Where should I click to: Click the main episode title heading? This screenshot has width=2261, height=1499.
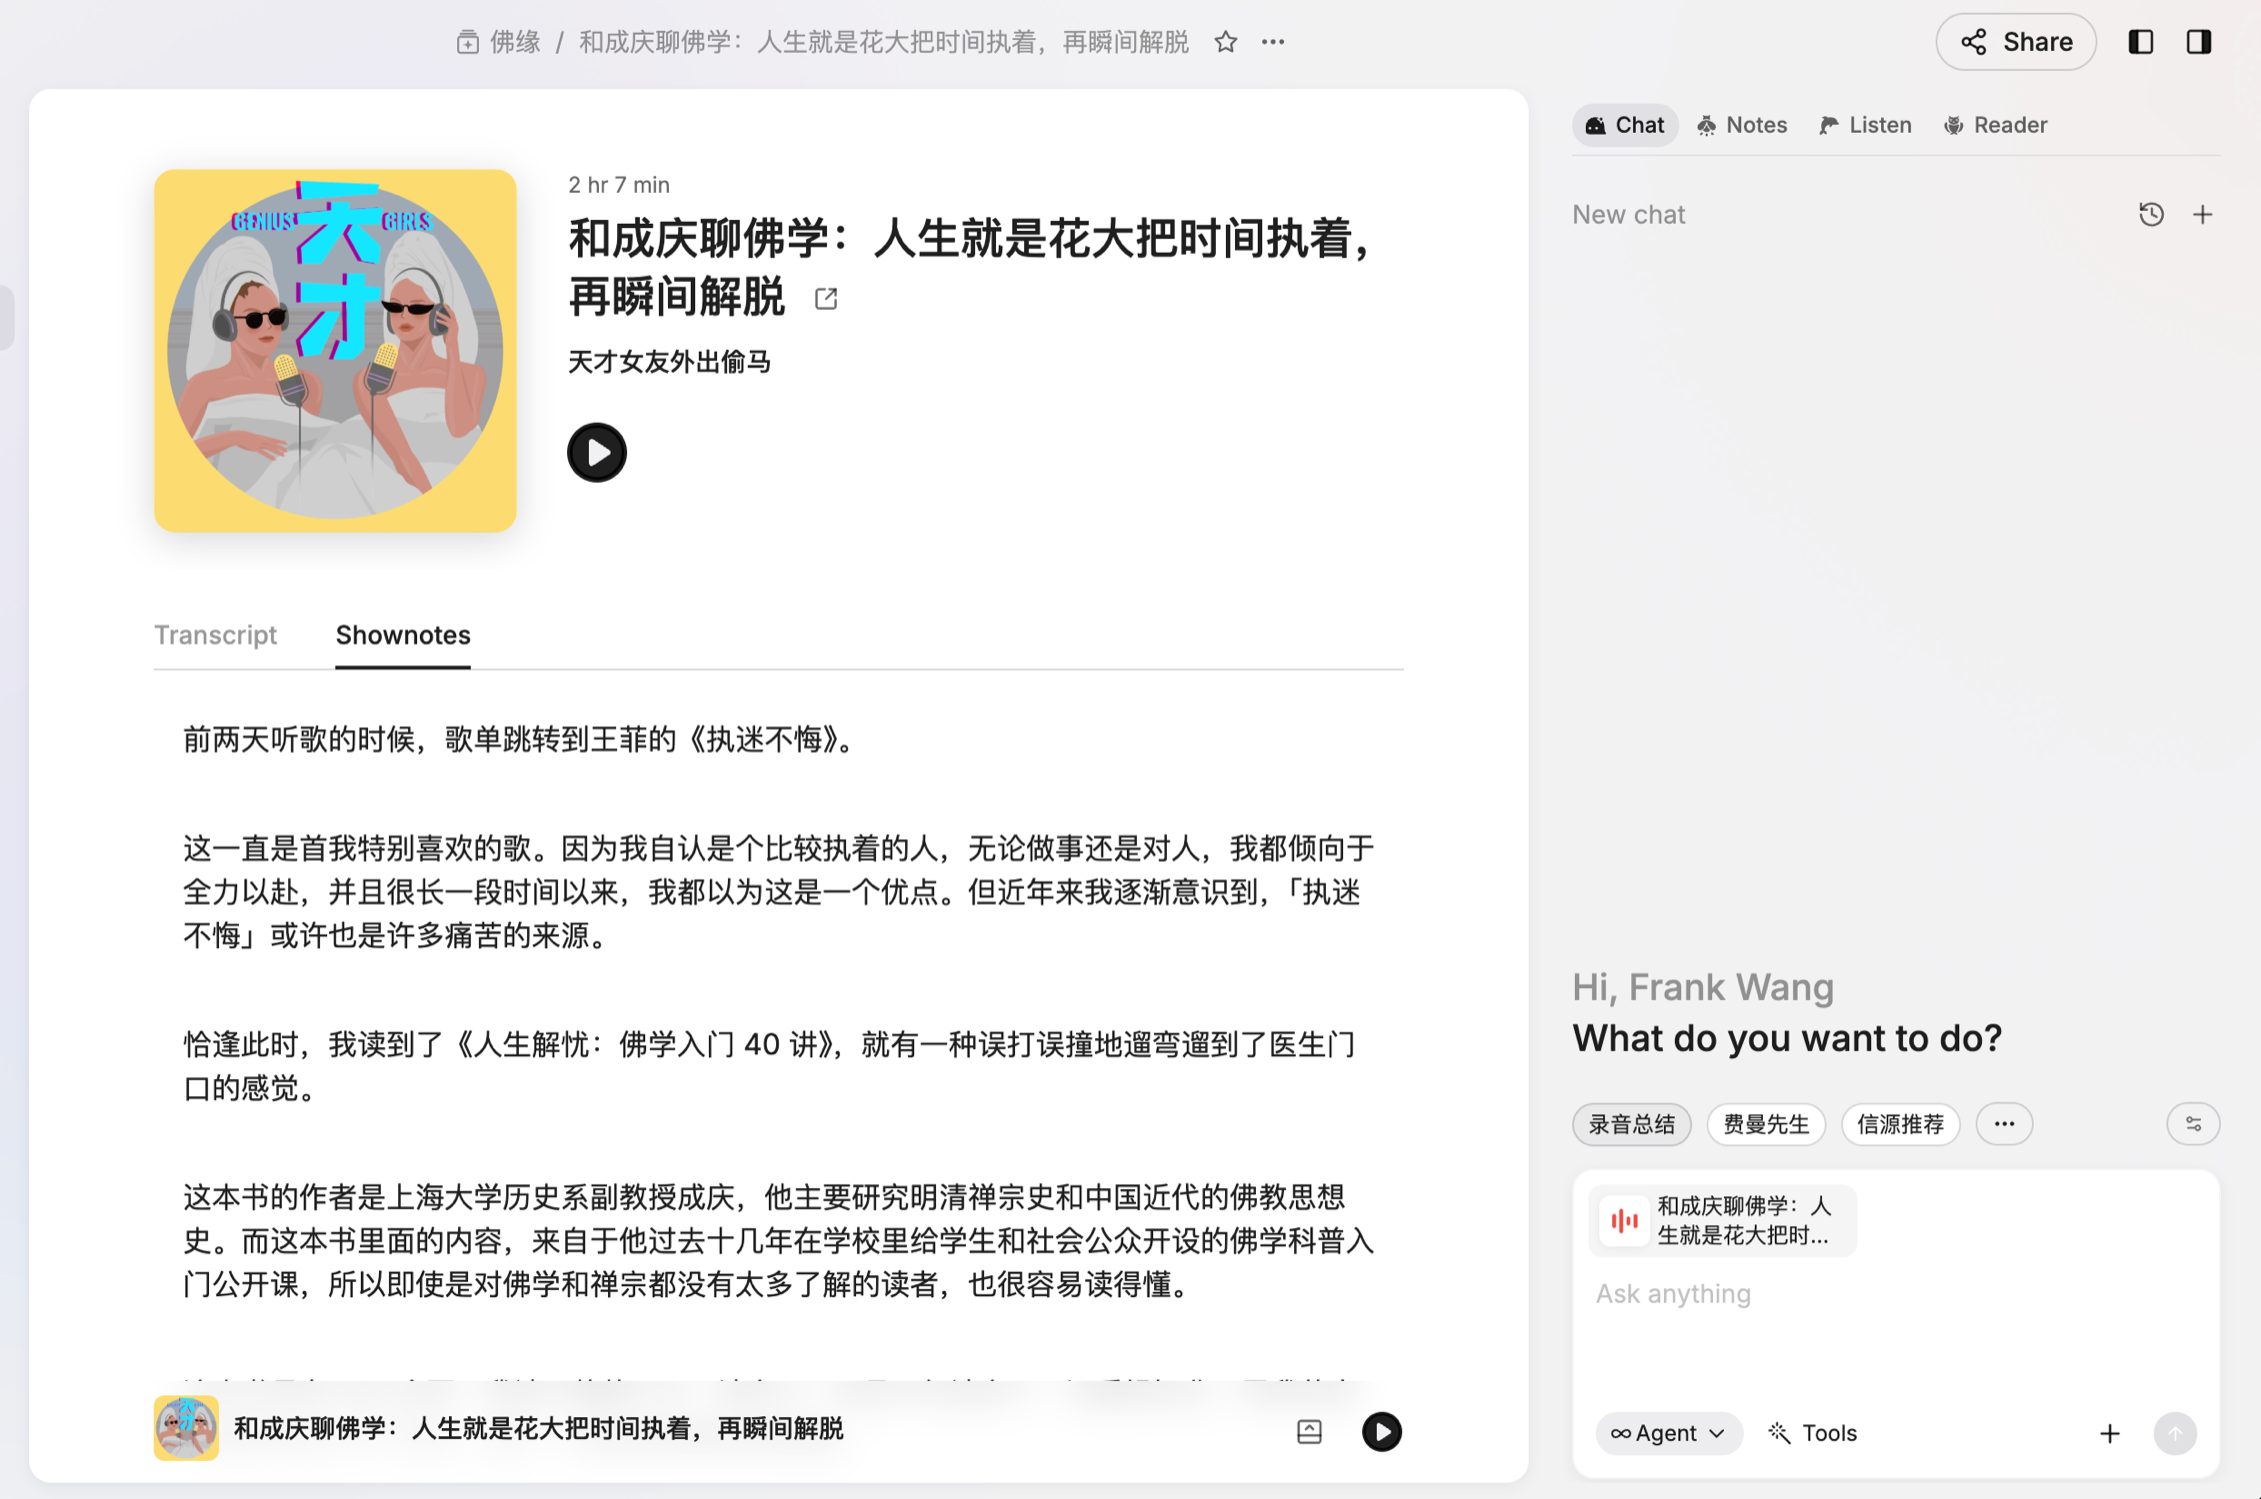click(x=969, y=267)
